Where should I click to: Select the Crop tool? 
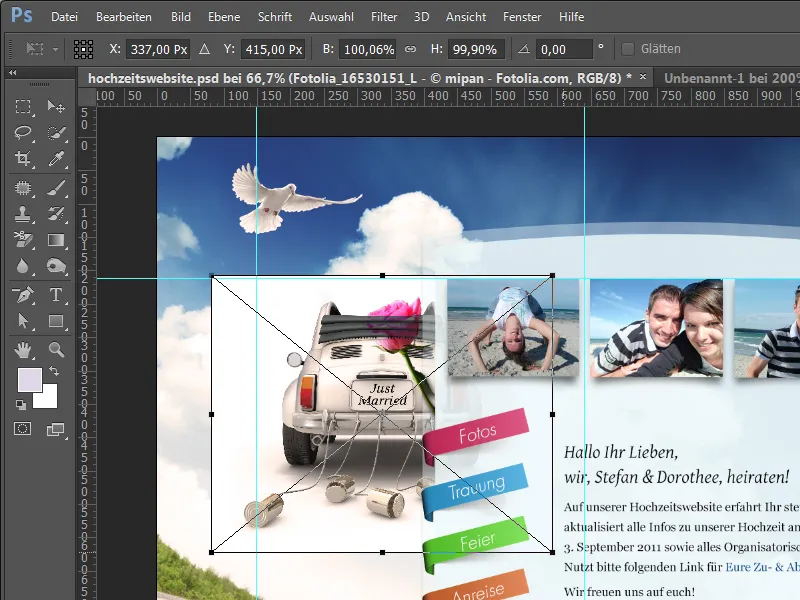[x=23, y=159]
